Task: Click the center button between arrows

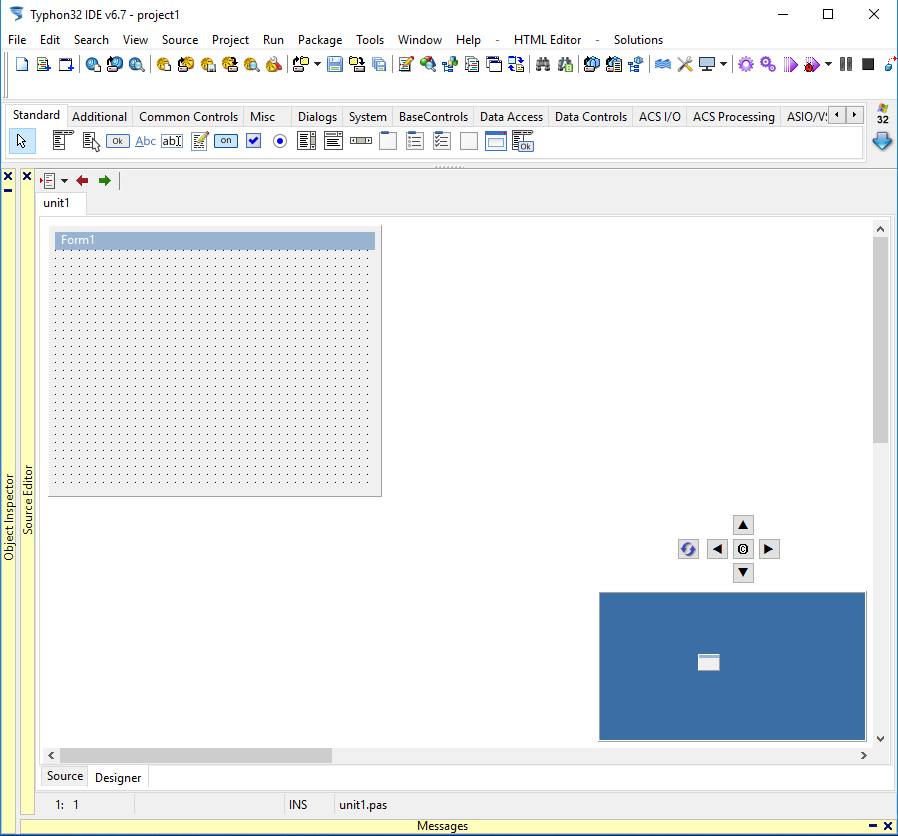Action: tap(743, 549)
